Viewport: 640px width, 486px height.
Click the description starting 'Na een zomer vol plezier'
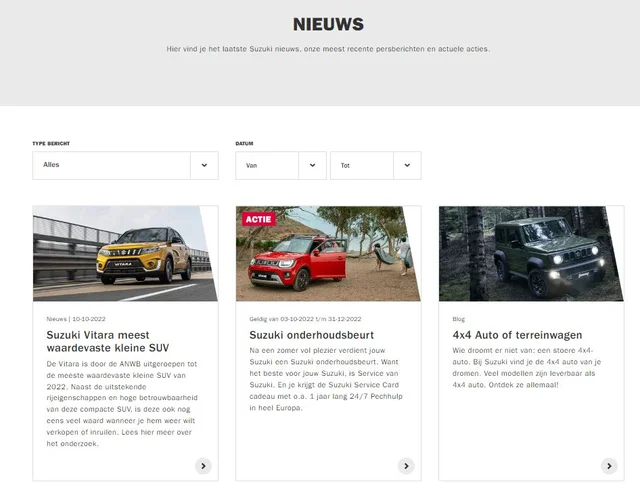tap(326, 379)
